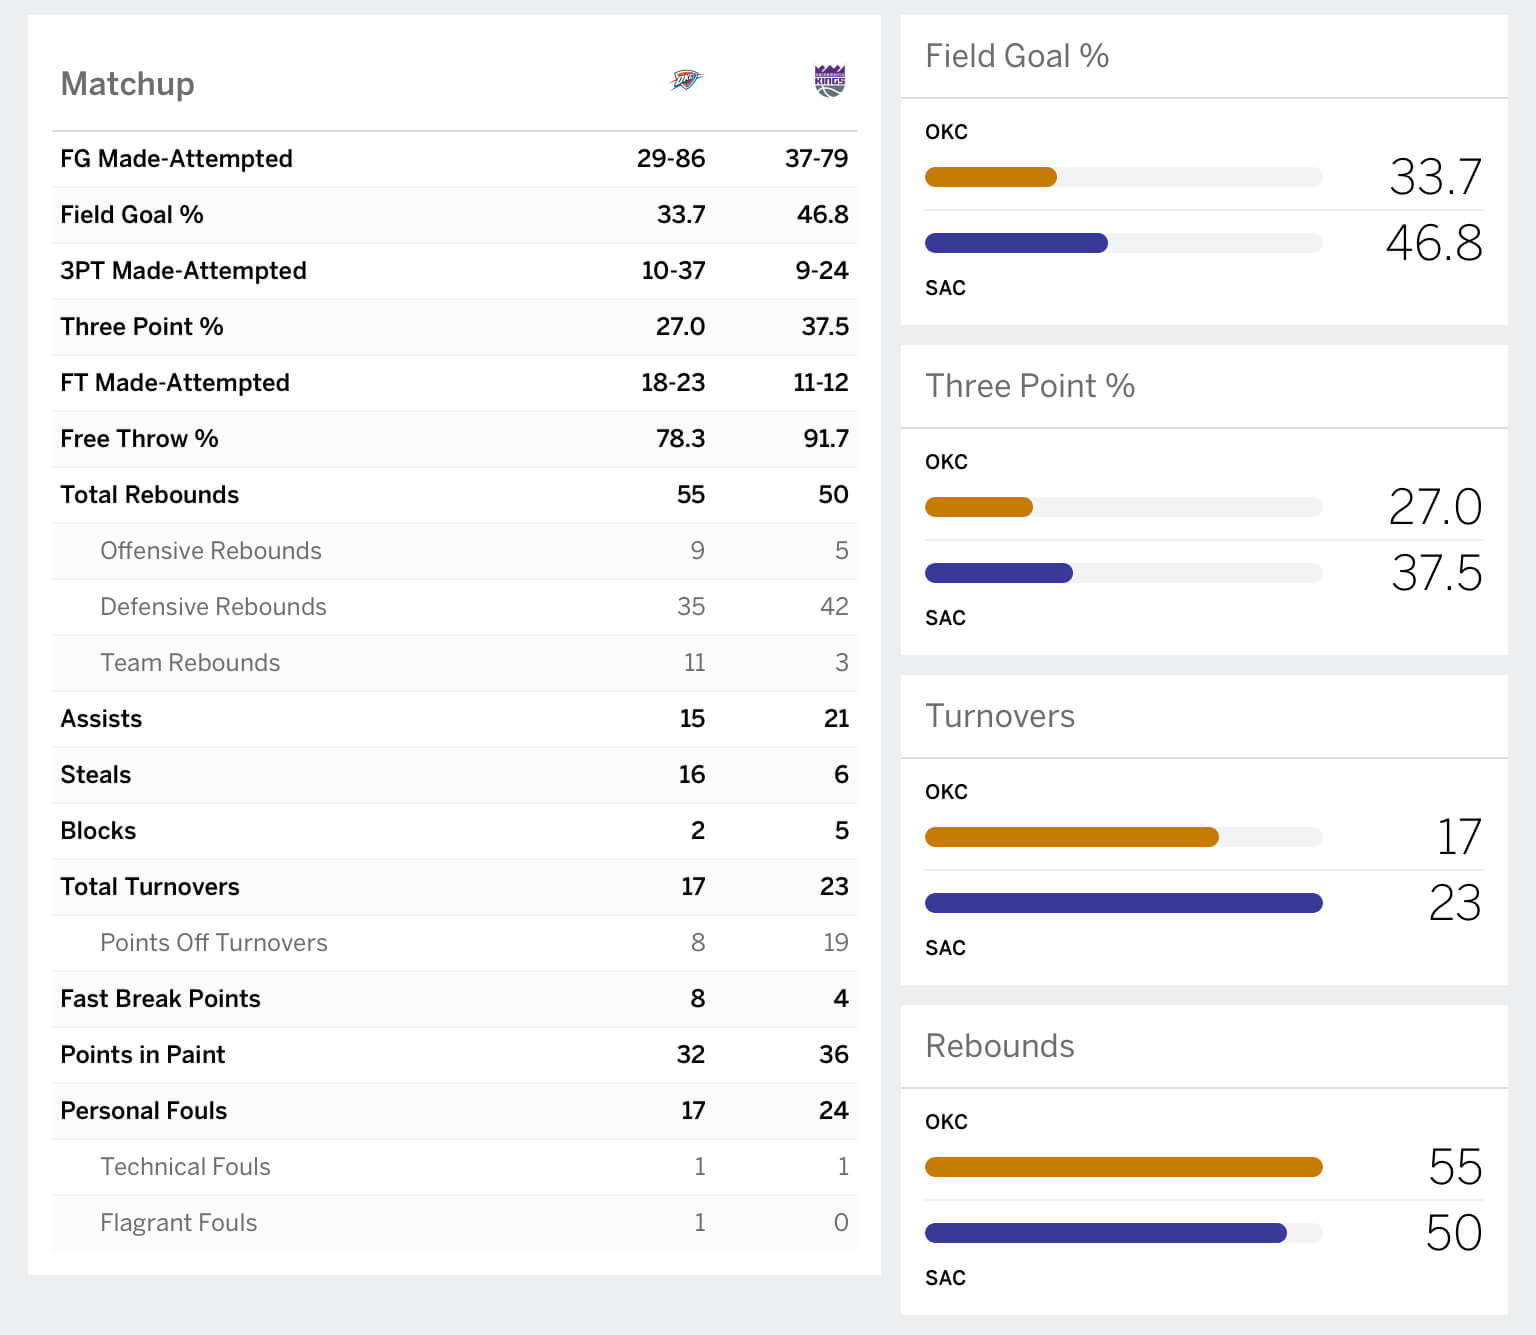Select the Flagrant Fouls sub-row
Viewport: 1536px width, 1335px height.
point(178,1223)
